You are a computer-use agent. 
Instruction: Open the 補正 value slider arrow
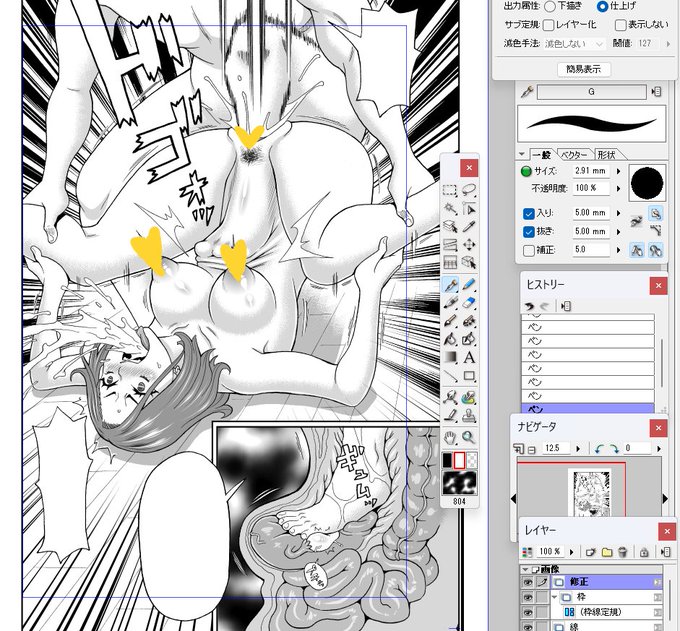pos(618,250)
